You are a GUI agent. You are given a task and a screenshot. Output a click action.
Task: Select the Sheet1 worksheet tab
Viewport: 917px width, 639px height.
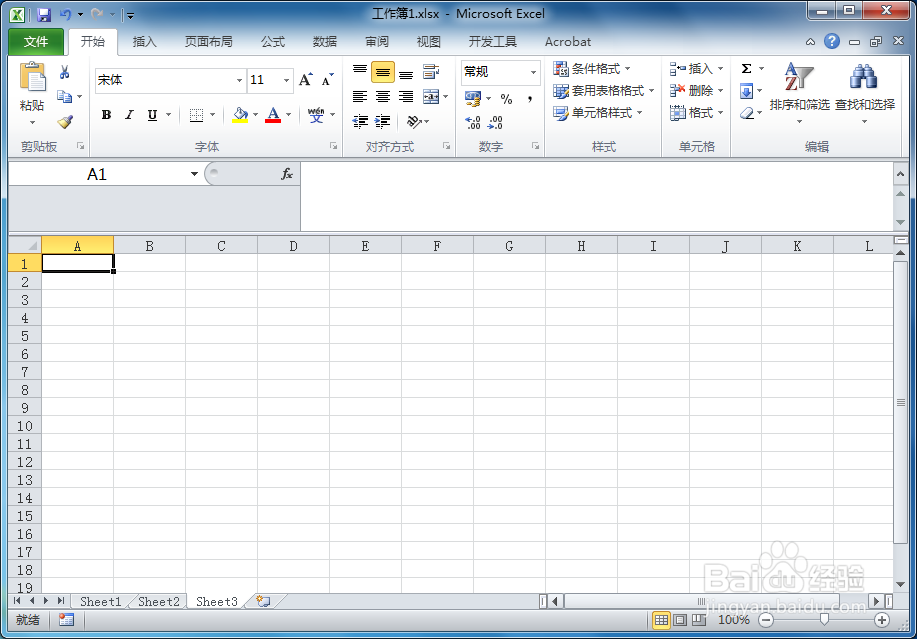click(x=100, y=601)
